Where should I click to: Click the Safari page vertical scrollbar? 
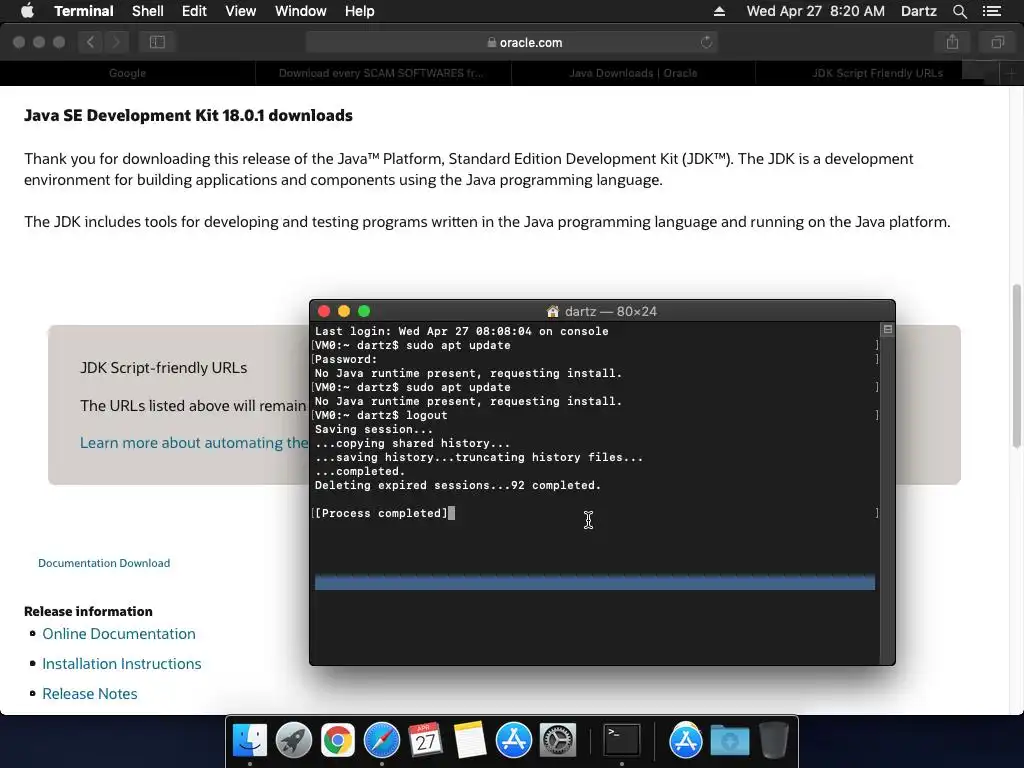point(1016,366)
